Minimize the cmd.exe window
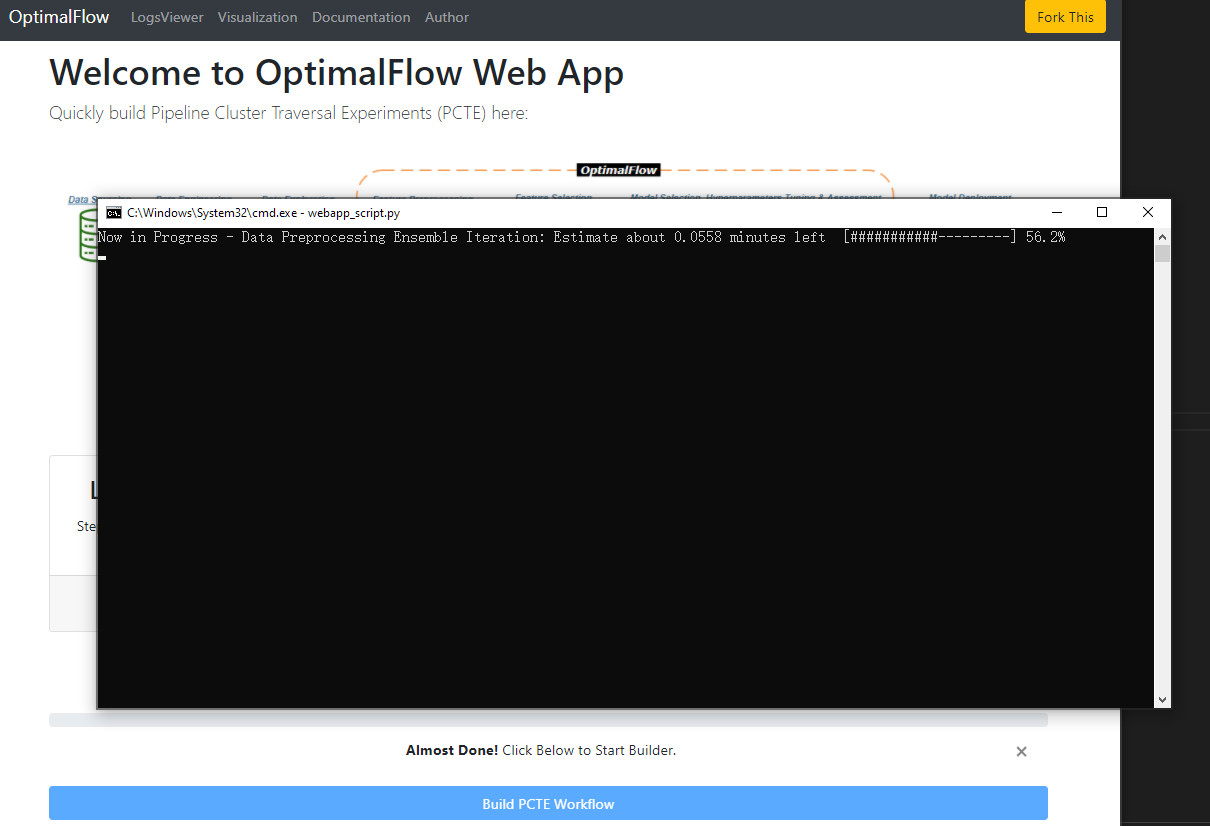Screen dimensions: 1210x826 pyautogui.click(x=1057, y=212)
